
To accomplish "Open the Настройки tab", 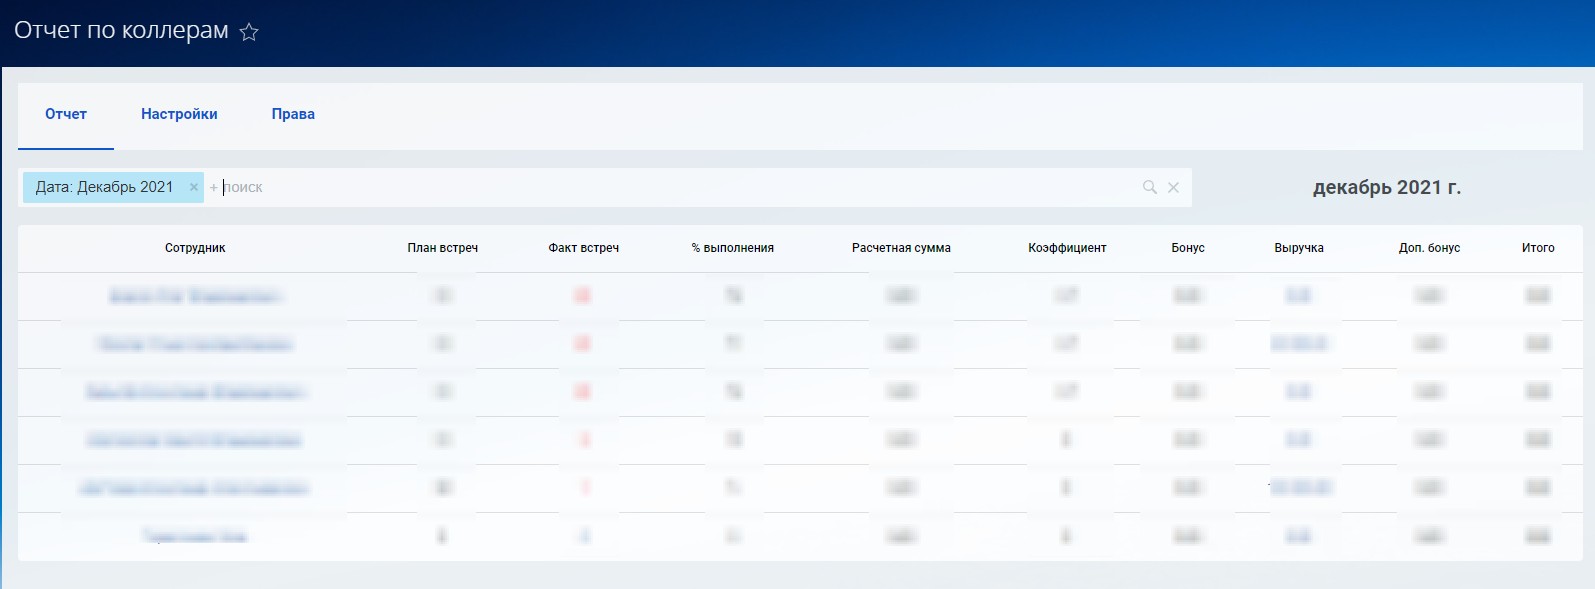I will click(x=179, y=114).
